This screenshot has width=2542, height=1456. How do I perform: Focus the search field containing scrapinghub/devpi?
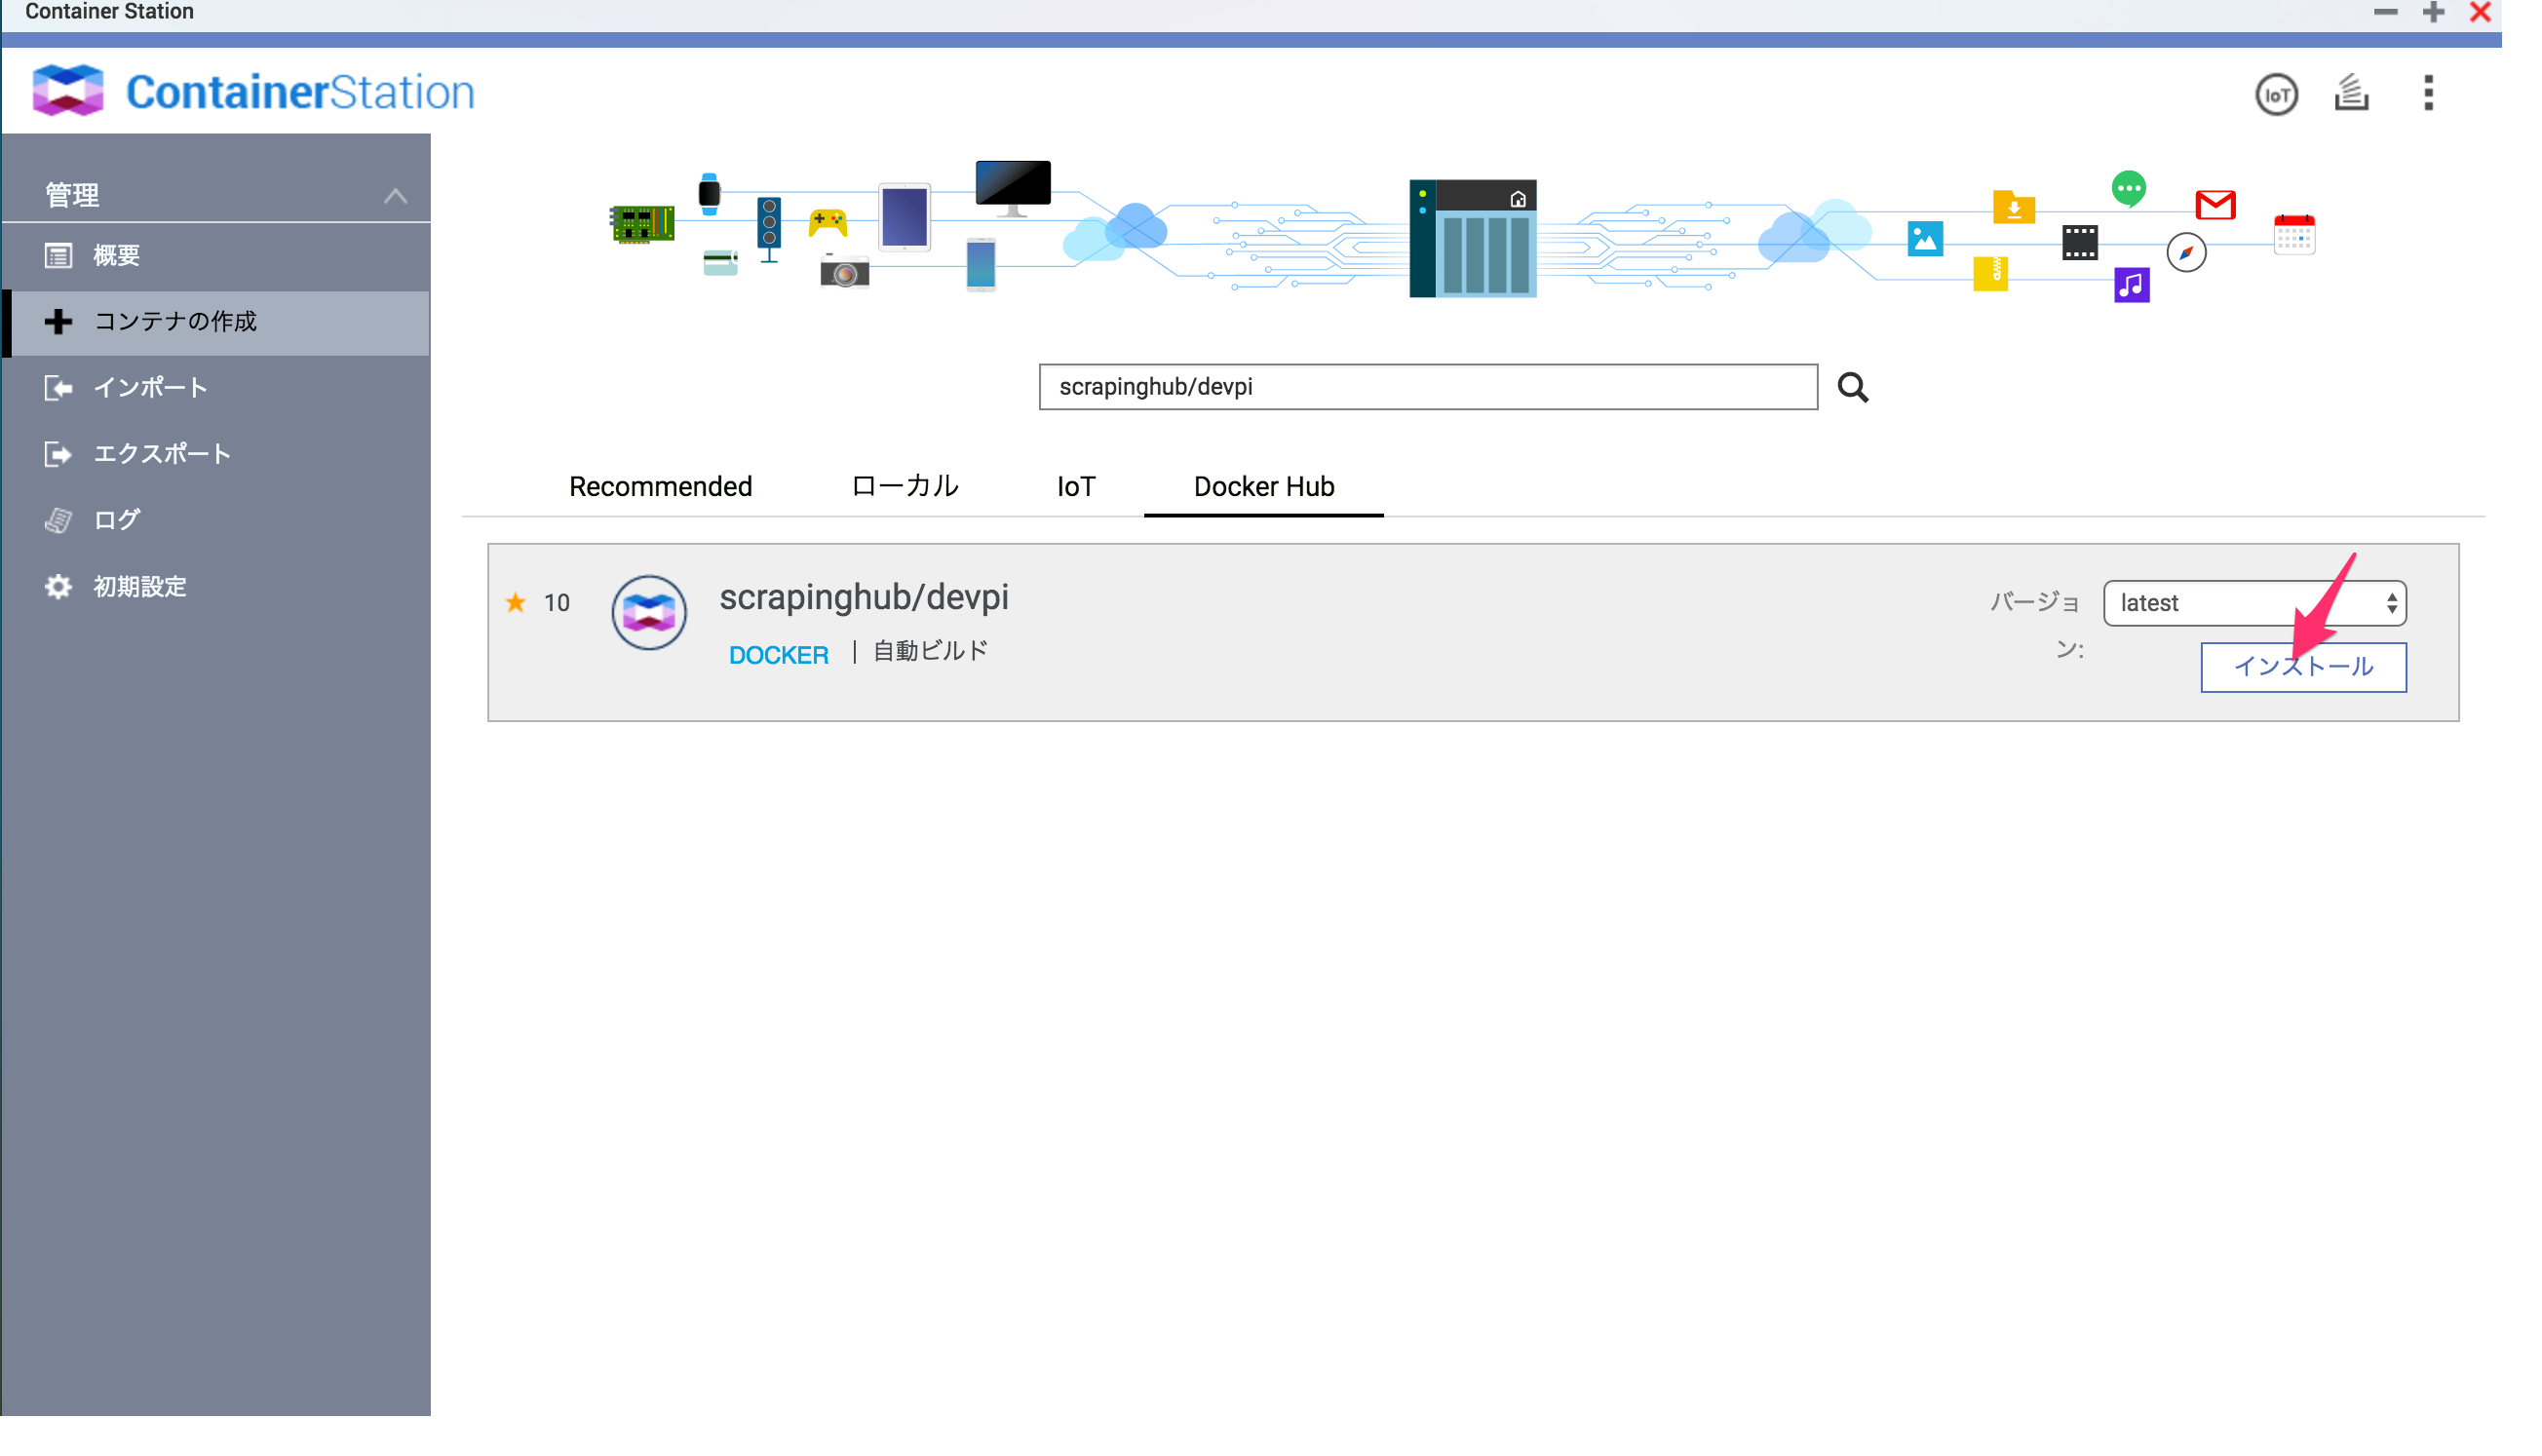click(x=1428, y=387)
